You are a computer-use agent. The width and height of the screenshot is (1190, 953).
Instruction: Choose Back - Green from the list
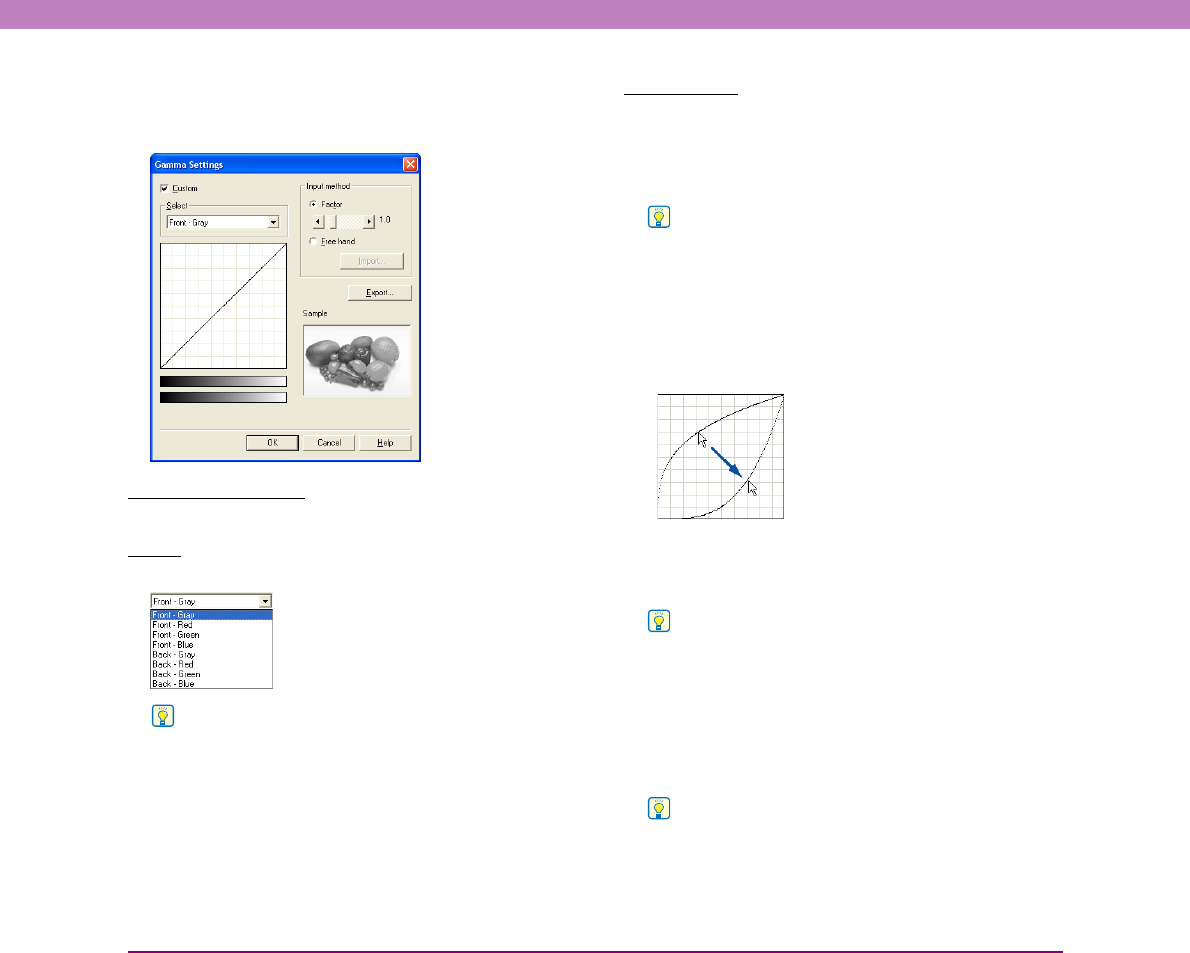point(211,675)
